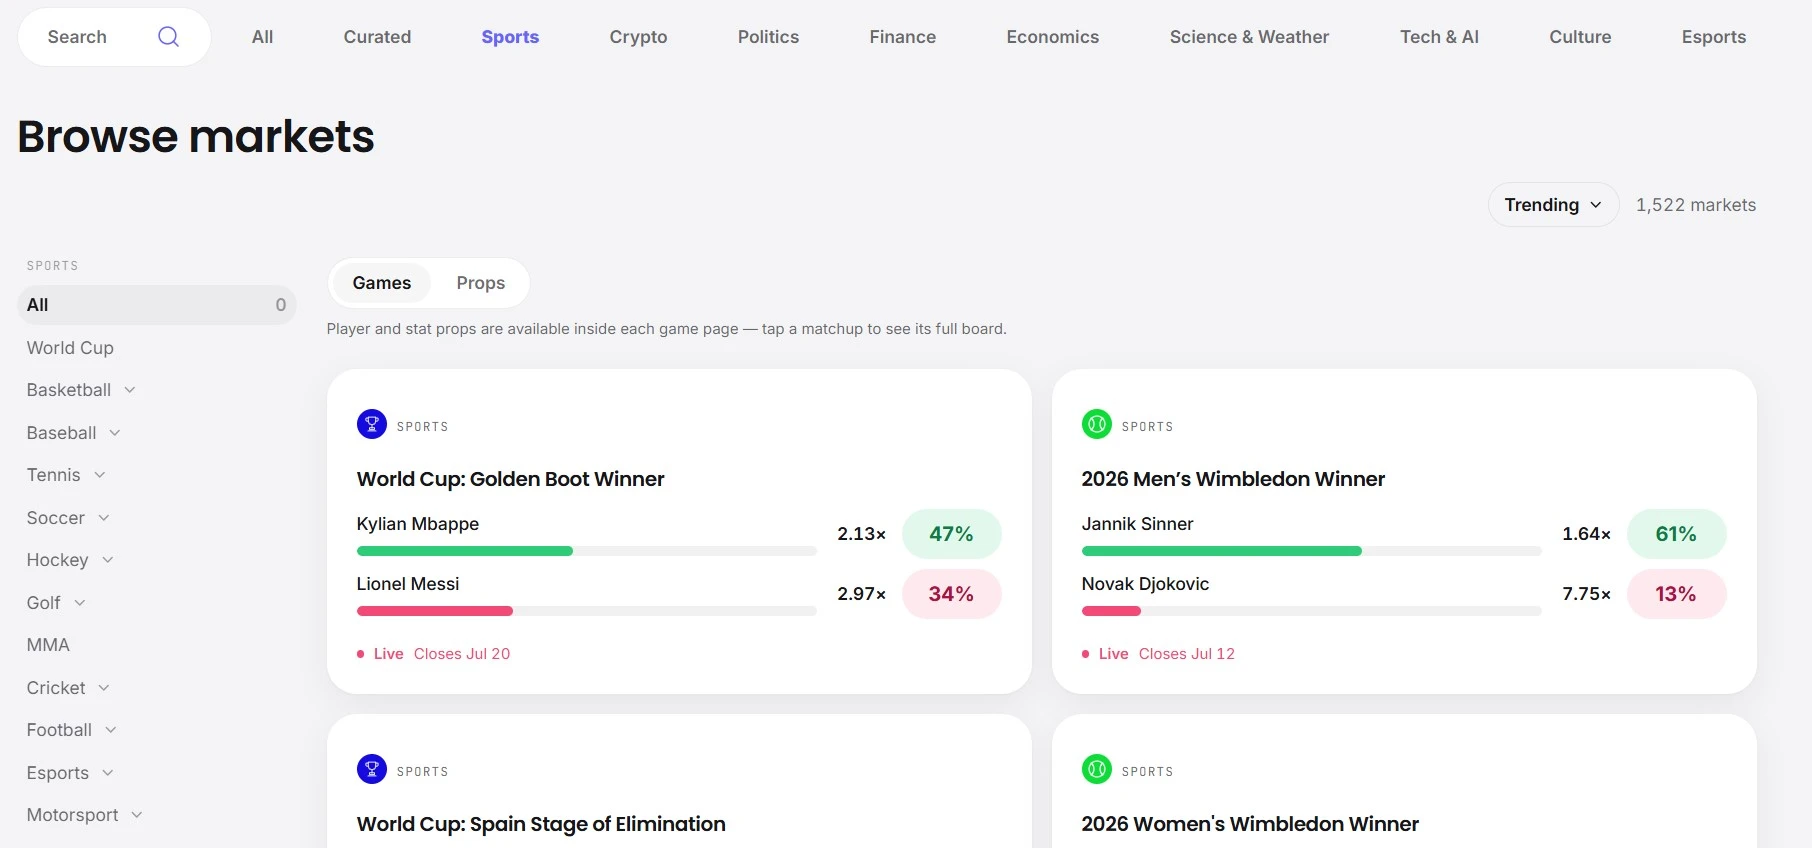Select Lionel Messi 34% odds pill
The width and height of the screenshot is (1812, 848).
[951, 594]
